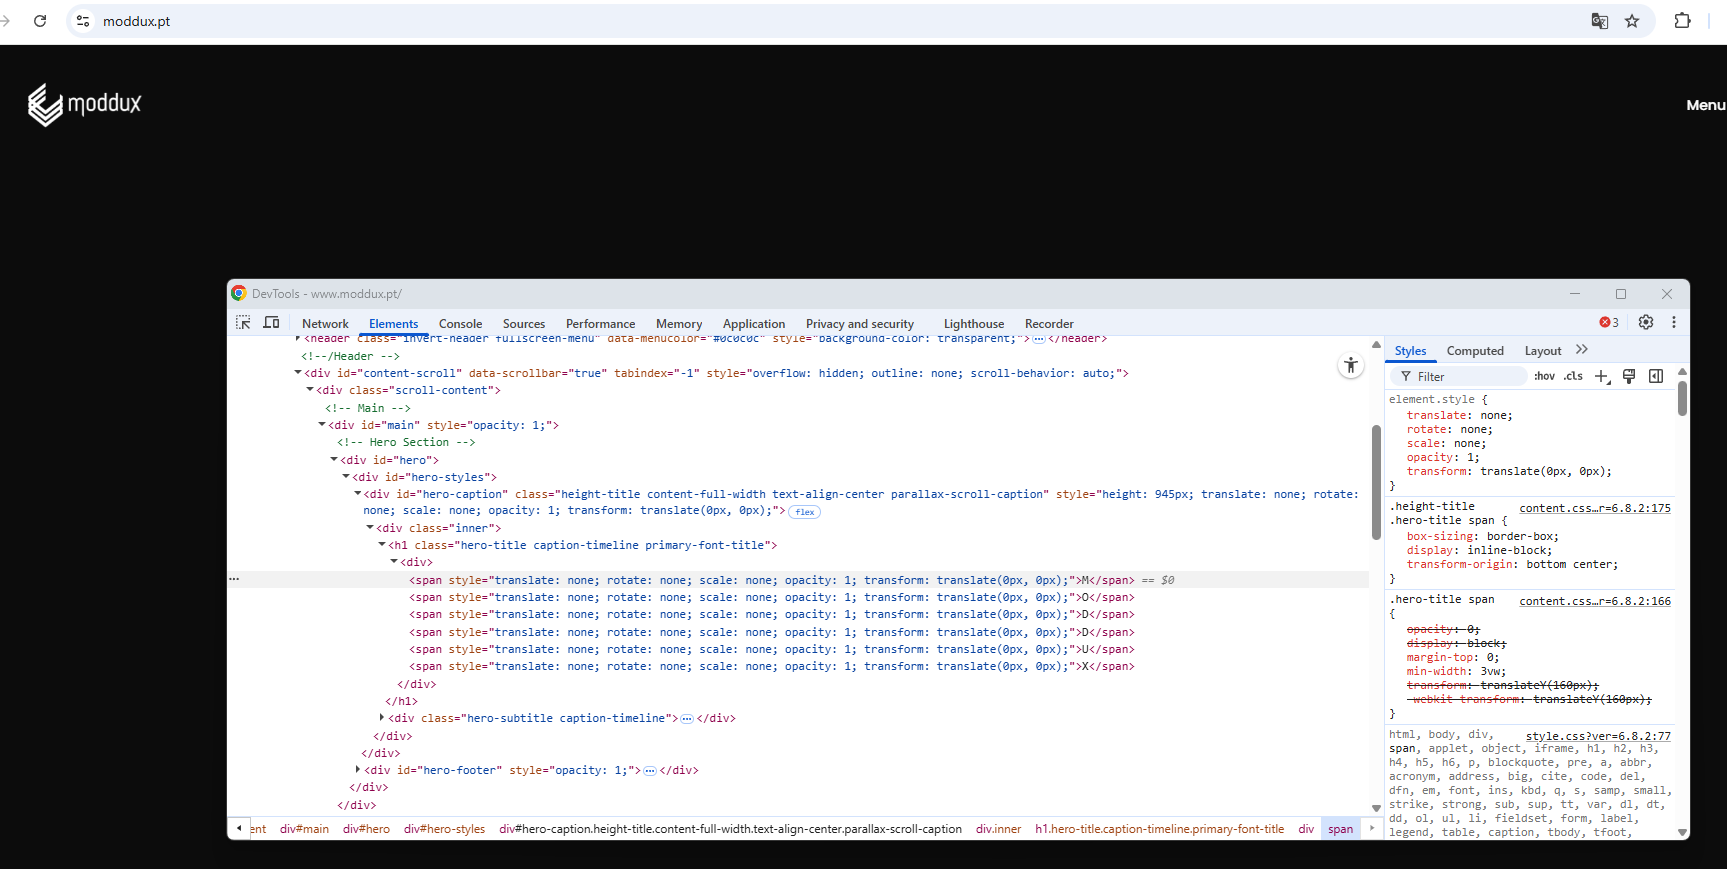Open the rendering emulation paintbrush icon
This screenshot has width=1727, height=869.
point(1629,376)
